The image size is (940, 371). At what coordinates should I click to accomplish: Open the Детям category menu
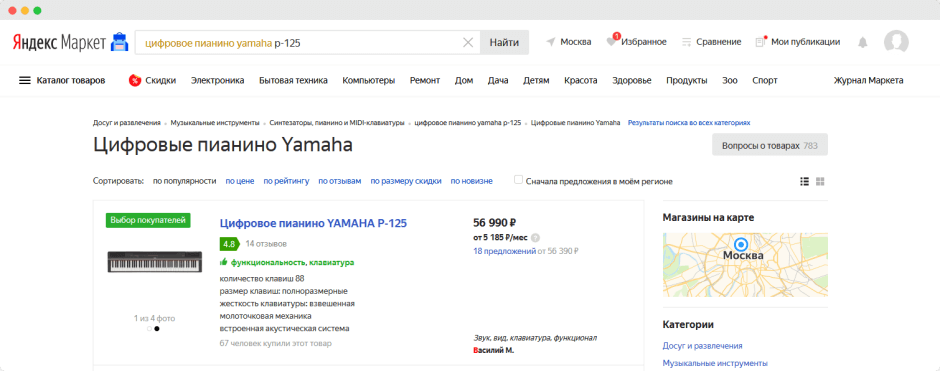point(536,80)
